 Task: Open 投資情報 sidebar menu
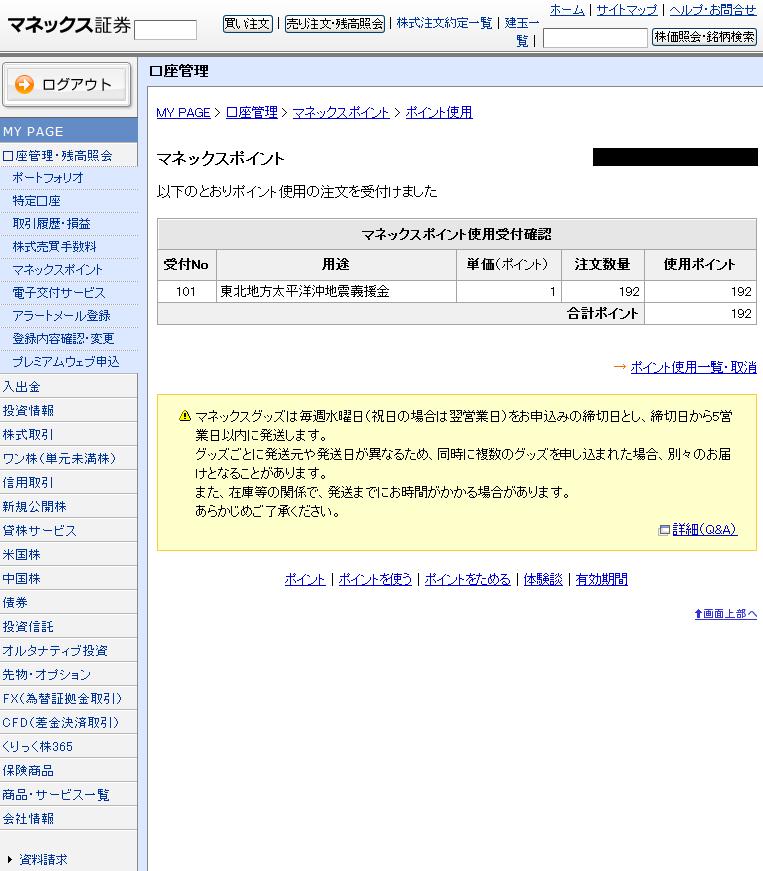click(69, 410)
